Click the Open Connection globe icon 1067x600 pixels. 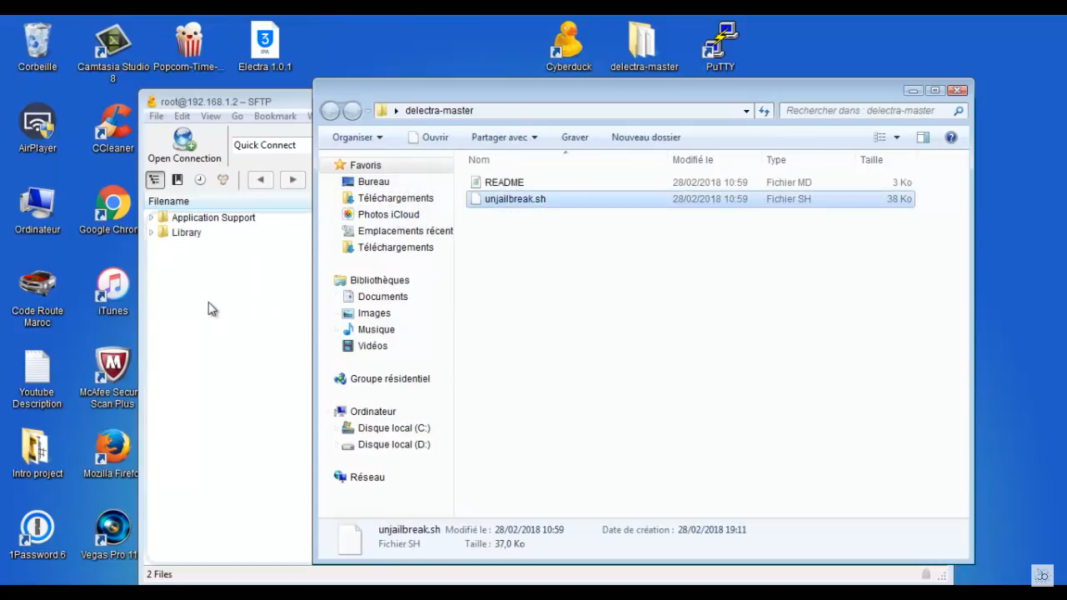(x=184, y=139)
